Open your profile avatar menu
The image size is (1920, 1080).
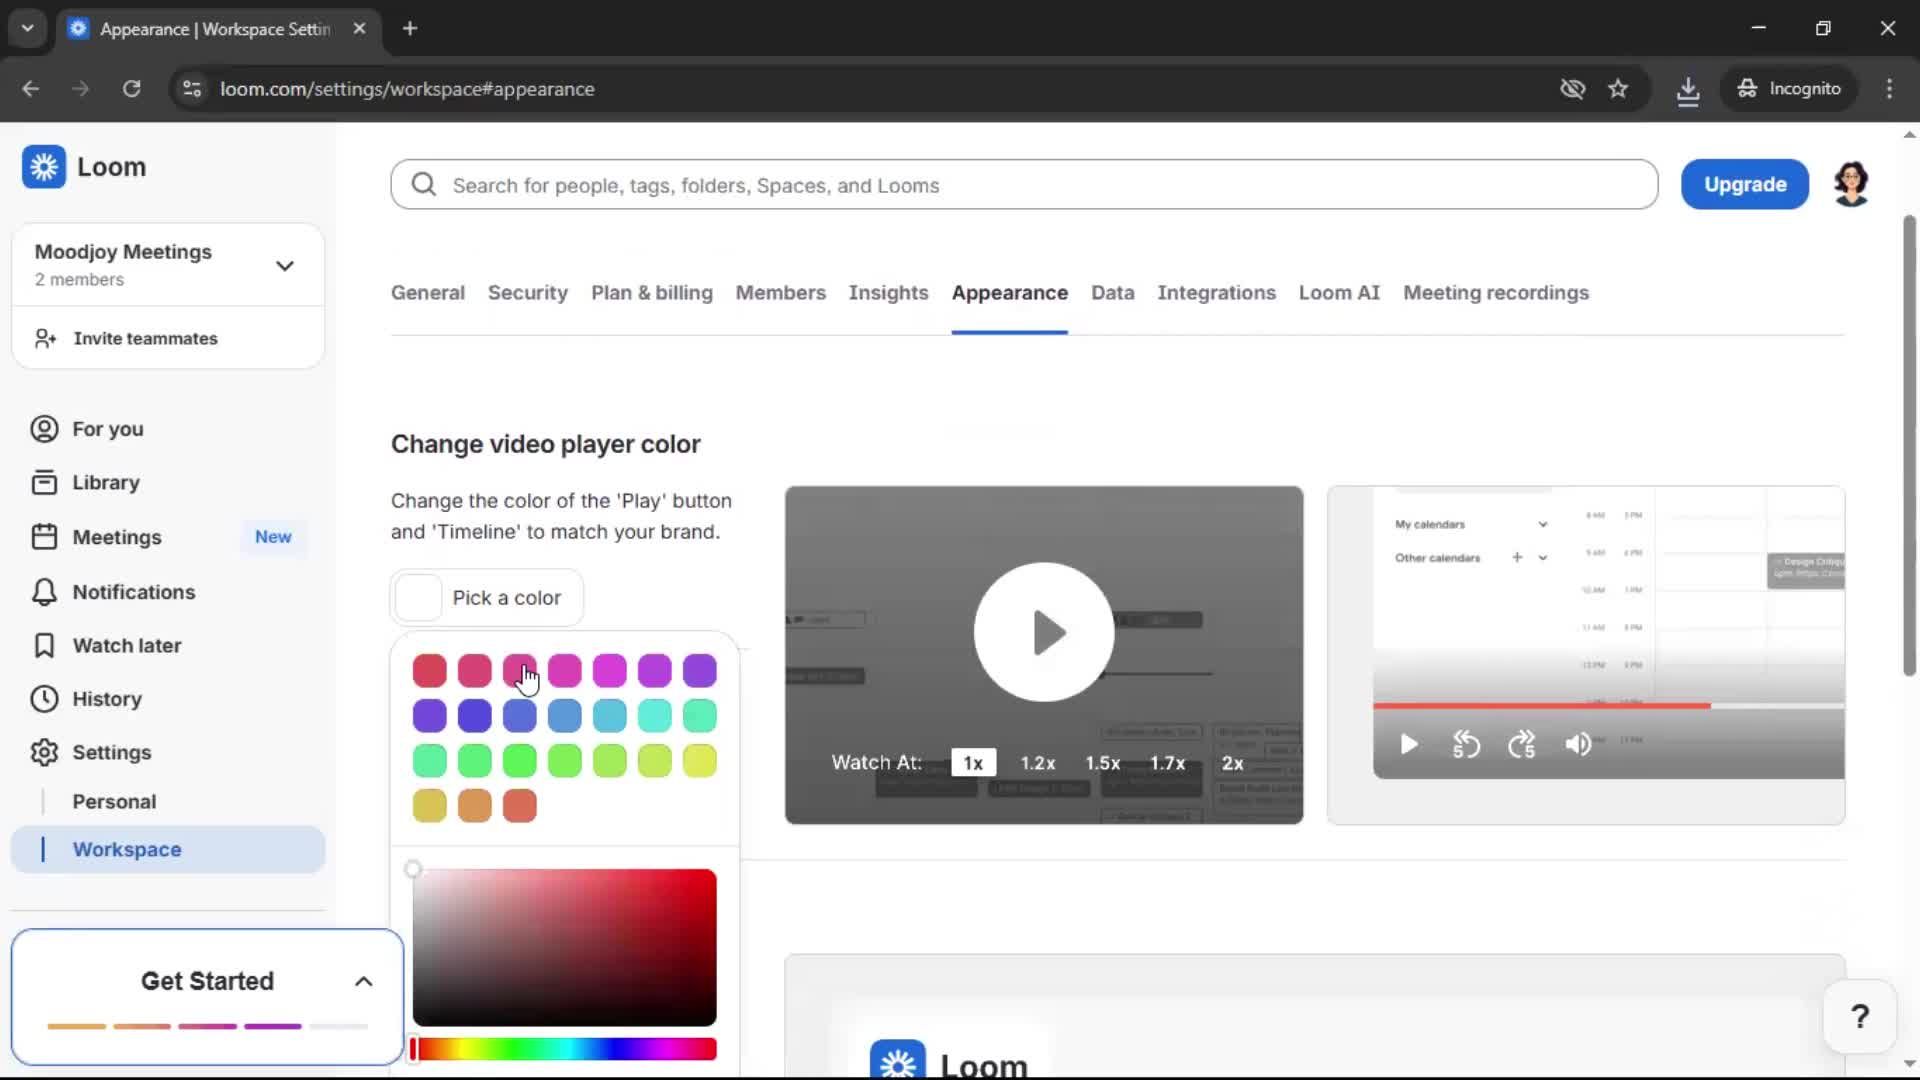pos(1851,184)
